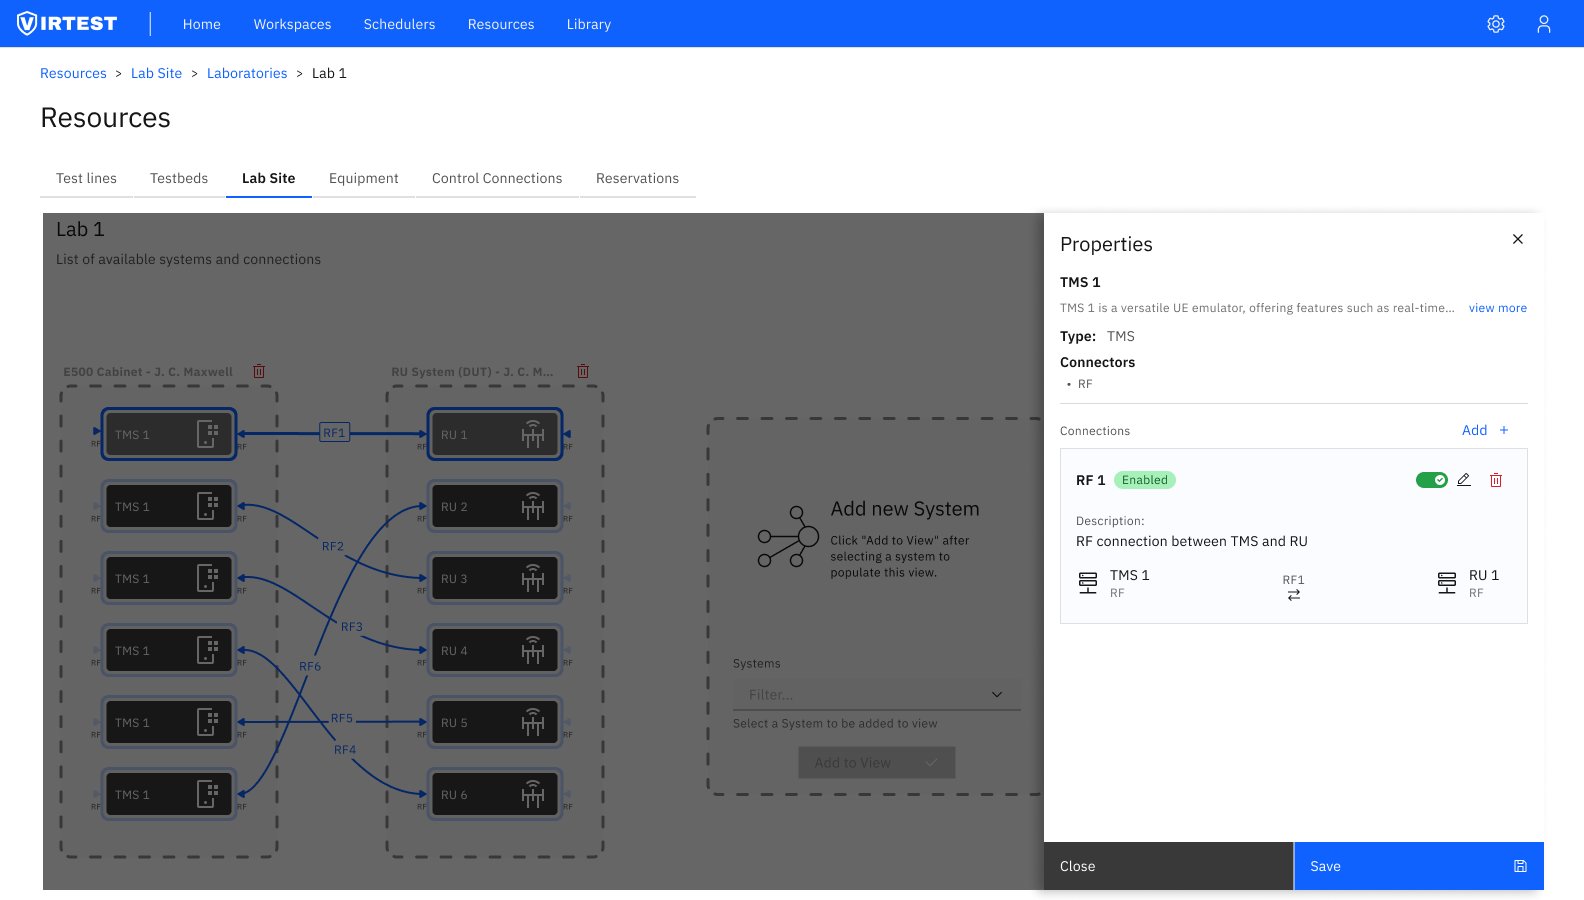The height and width of the screenshot is (900, 1584).
Task: Navigate to Laboratories breadcrumb link
Action: click(247, 73)
